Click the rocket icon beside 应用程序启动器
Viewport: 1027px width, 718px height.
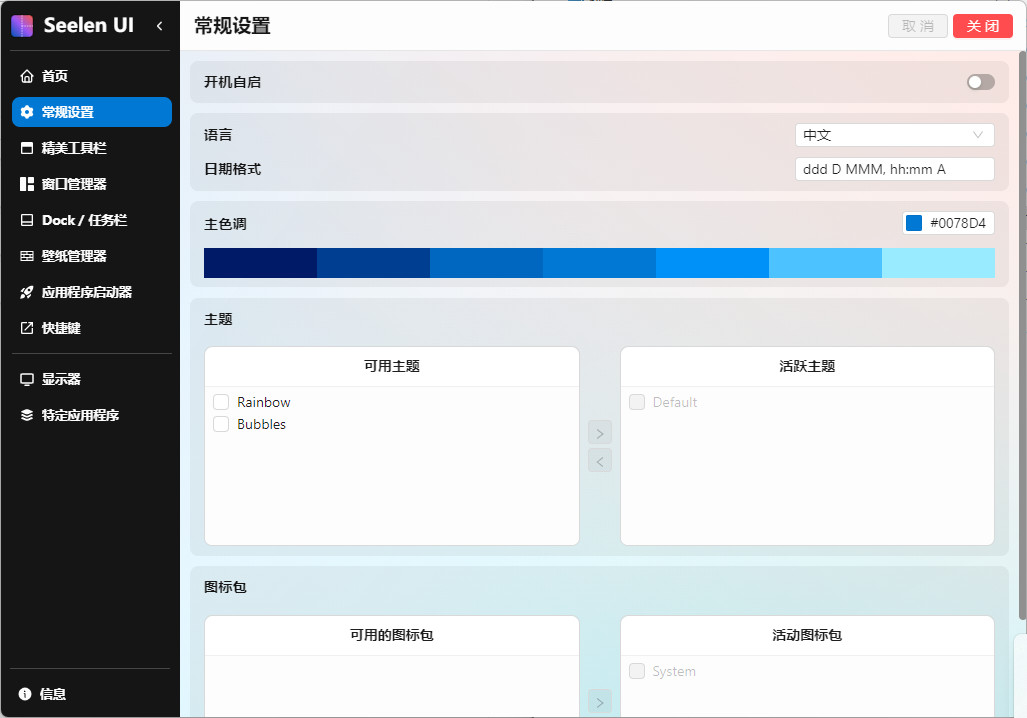tap(27, 292)
